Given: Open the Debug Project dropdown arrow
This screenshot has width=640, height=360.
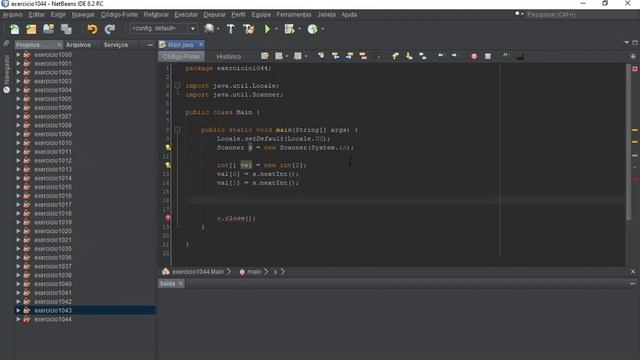Looking at the screenshot, I should coord(300,29).
